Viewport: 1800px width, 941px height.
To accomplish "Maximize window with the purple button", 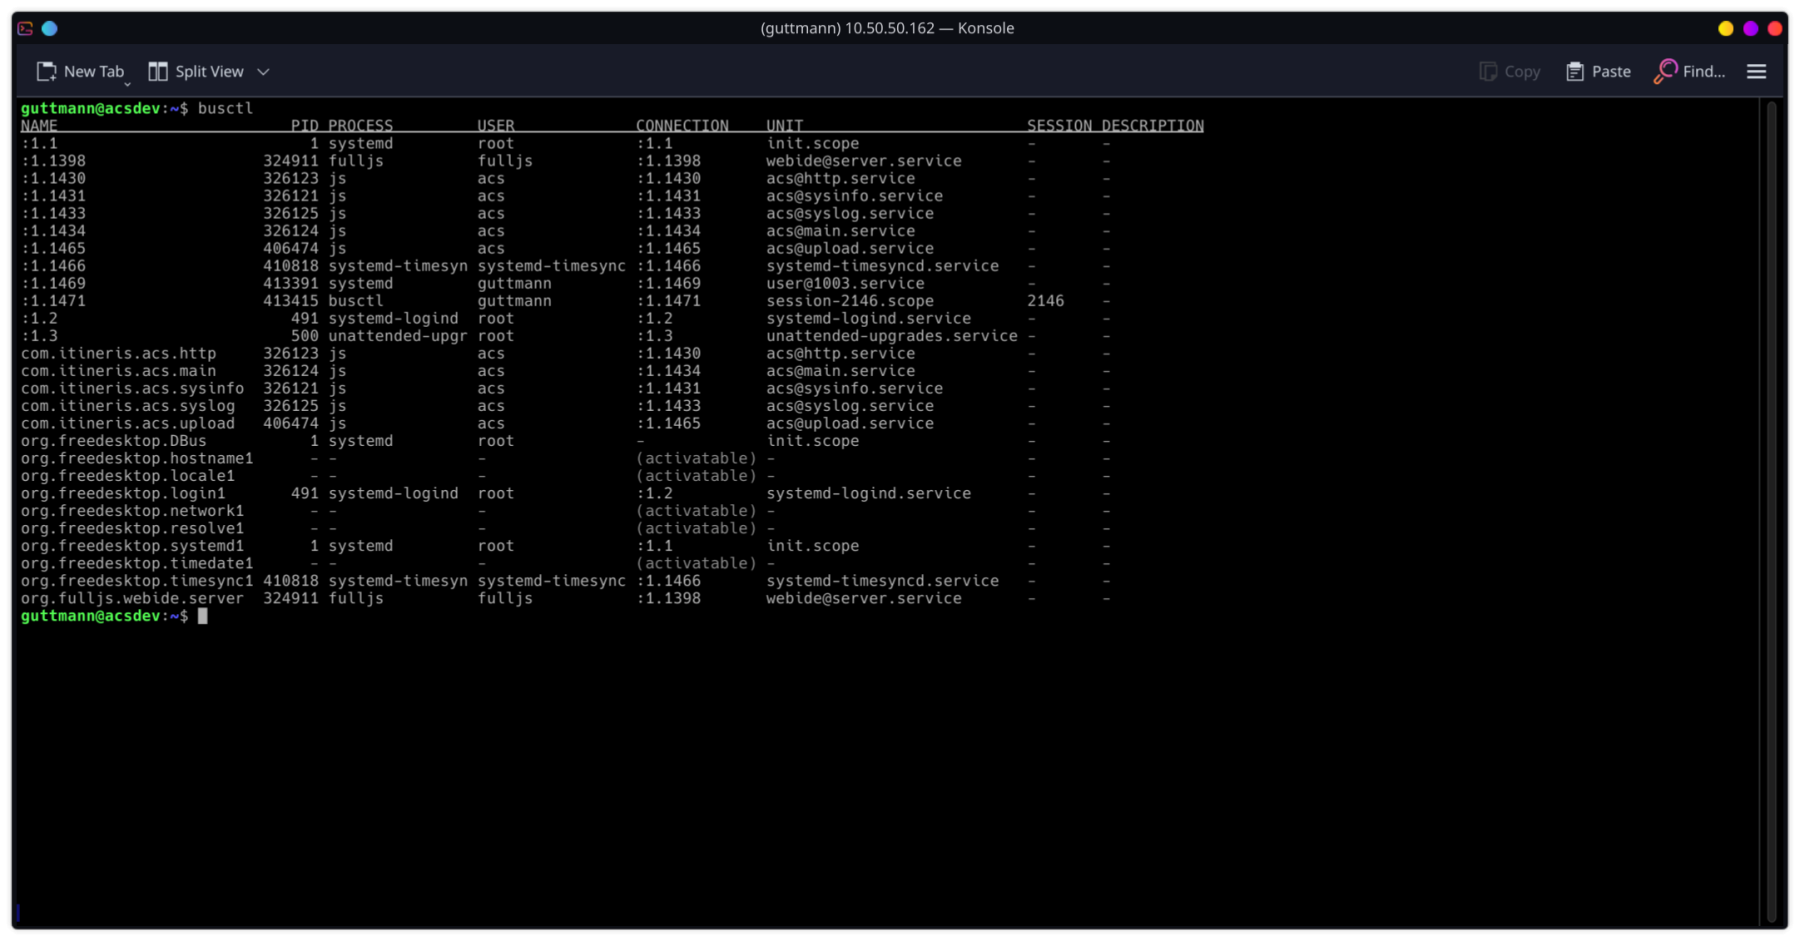I will pos(1750,28).
